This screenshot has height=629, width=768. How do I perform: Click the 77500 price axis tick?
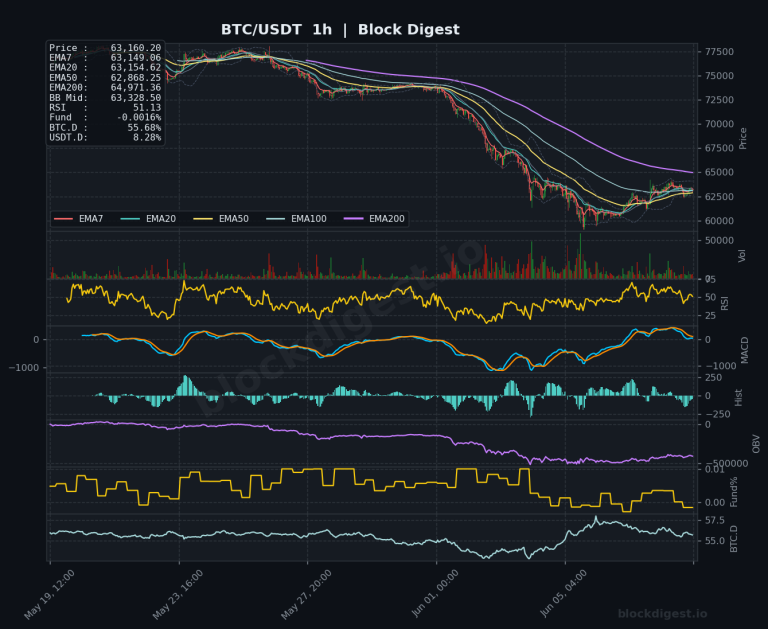[720, 52]
